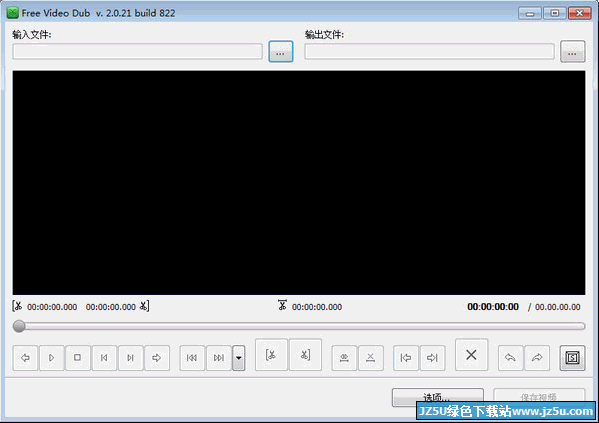Close the Free Video Dub window
The width and height of the screenshot is (599, 423).
pyautogui.click(x=580, y=13)
